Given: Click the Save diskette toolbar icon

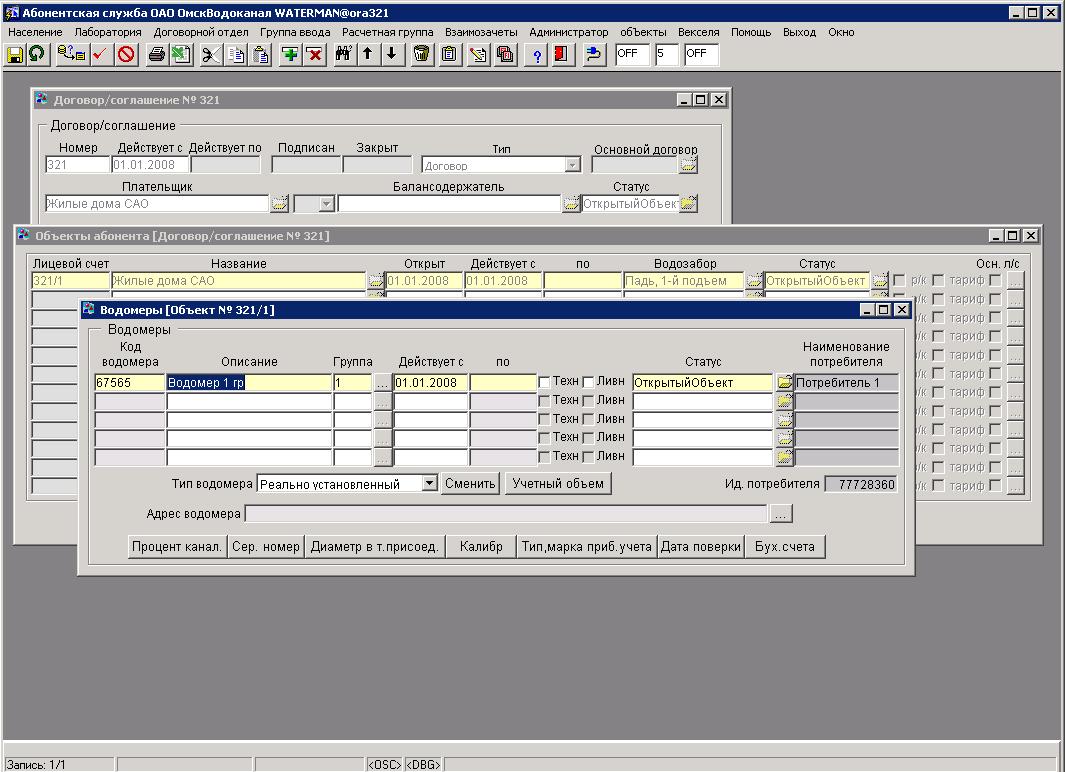Looking at the screenshot, I should 15,54.
